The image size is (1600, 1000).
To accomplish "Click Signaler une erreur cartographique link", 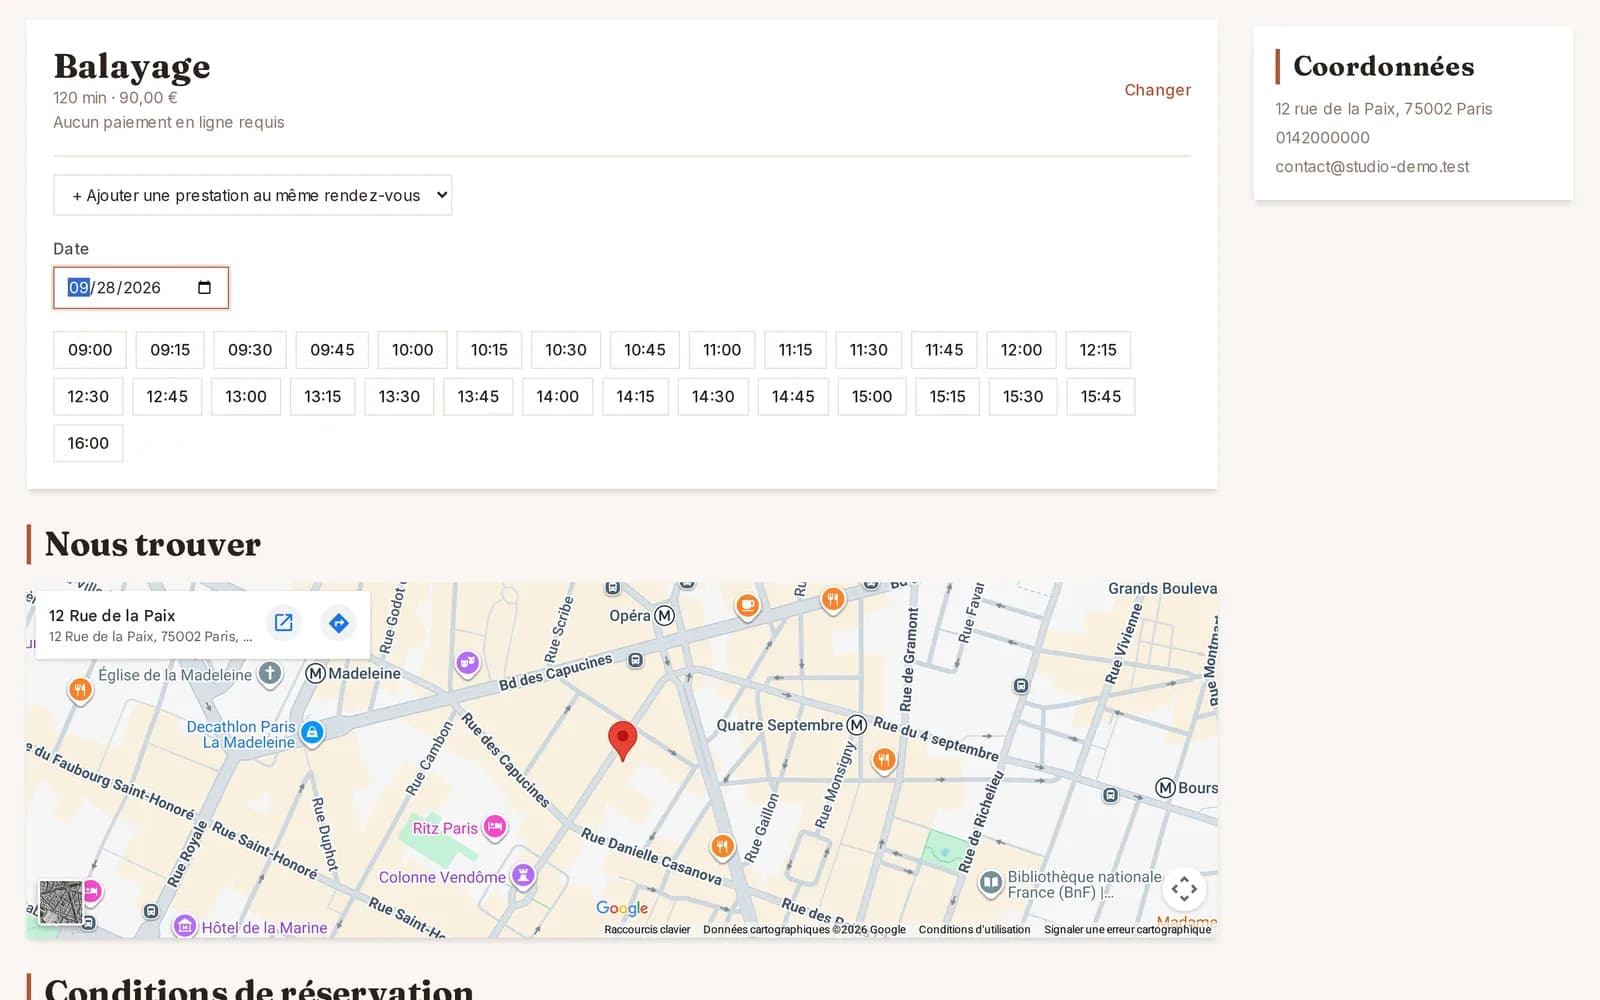I will pos(1127,930).
